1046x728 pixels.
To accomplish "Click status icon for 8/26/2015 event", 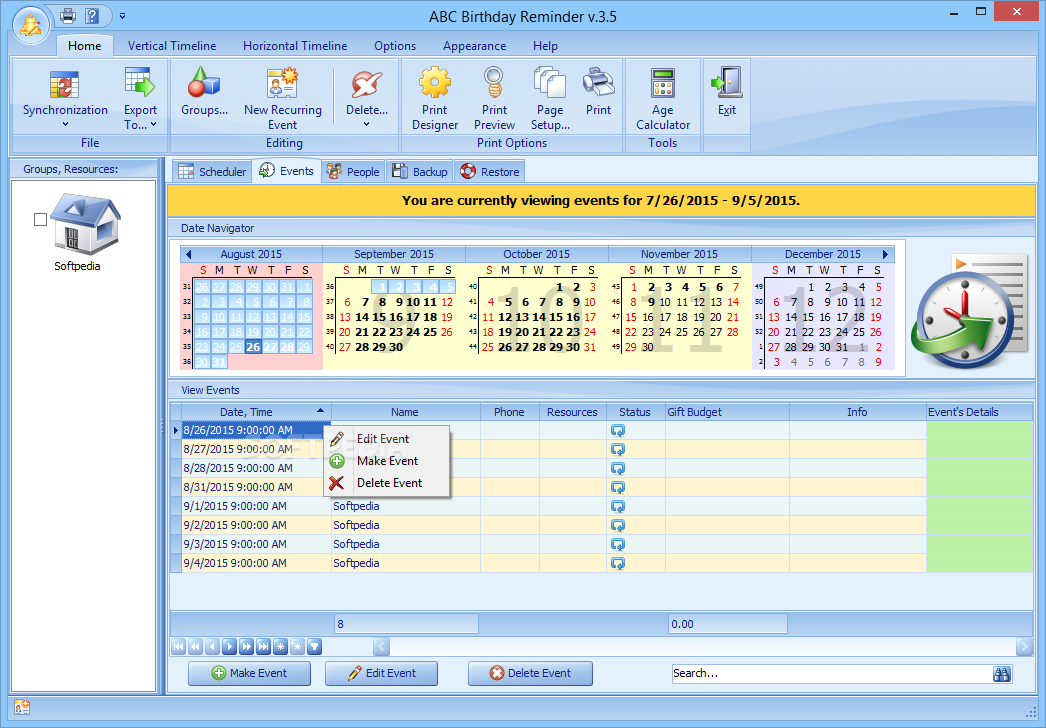I will pos(618,430).
